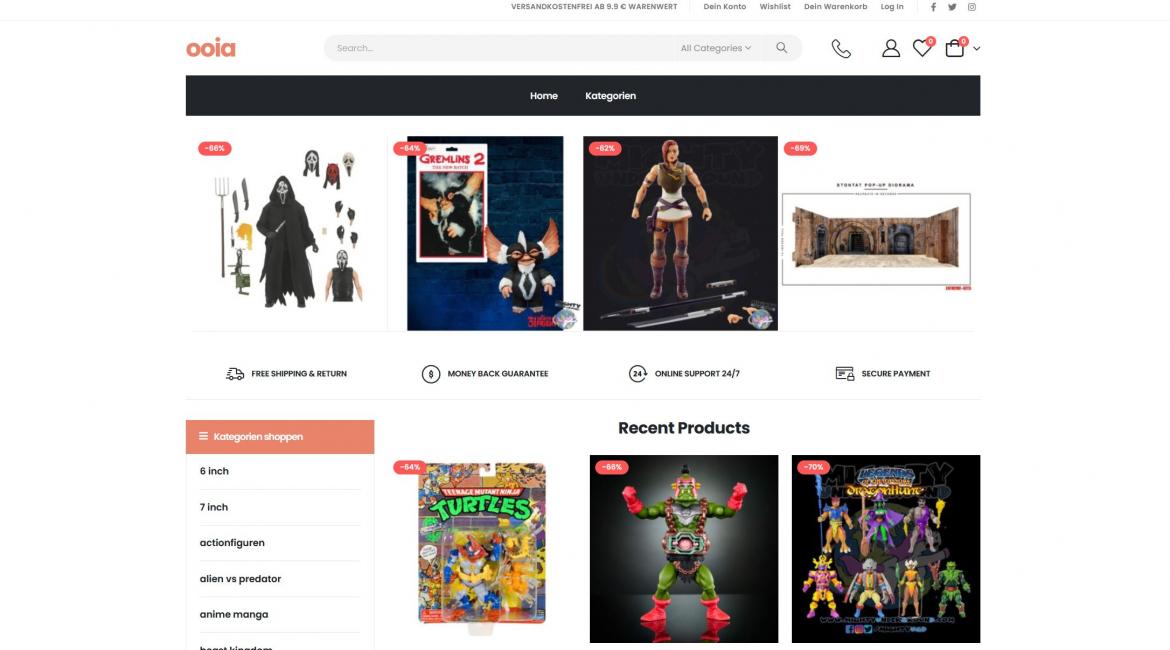
Task: Click into the Search input field
Action: [500, 48]
